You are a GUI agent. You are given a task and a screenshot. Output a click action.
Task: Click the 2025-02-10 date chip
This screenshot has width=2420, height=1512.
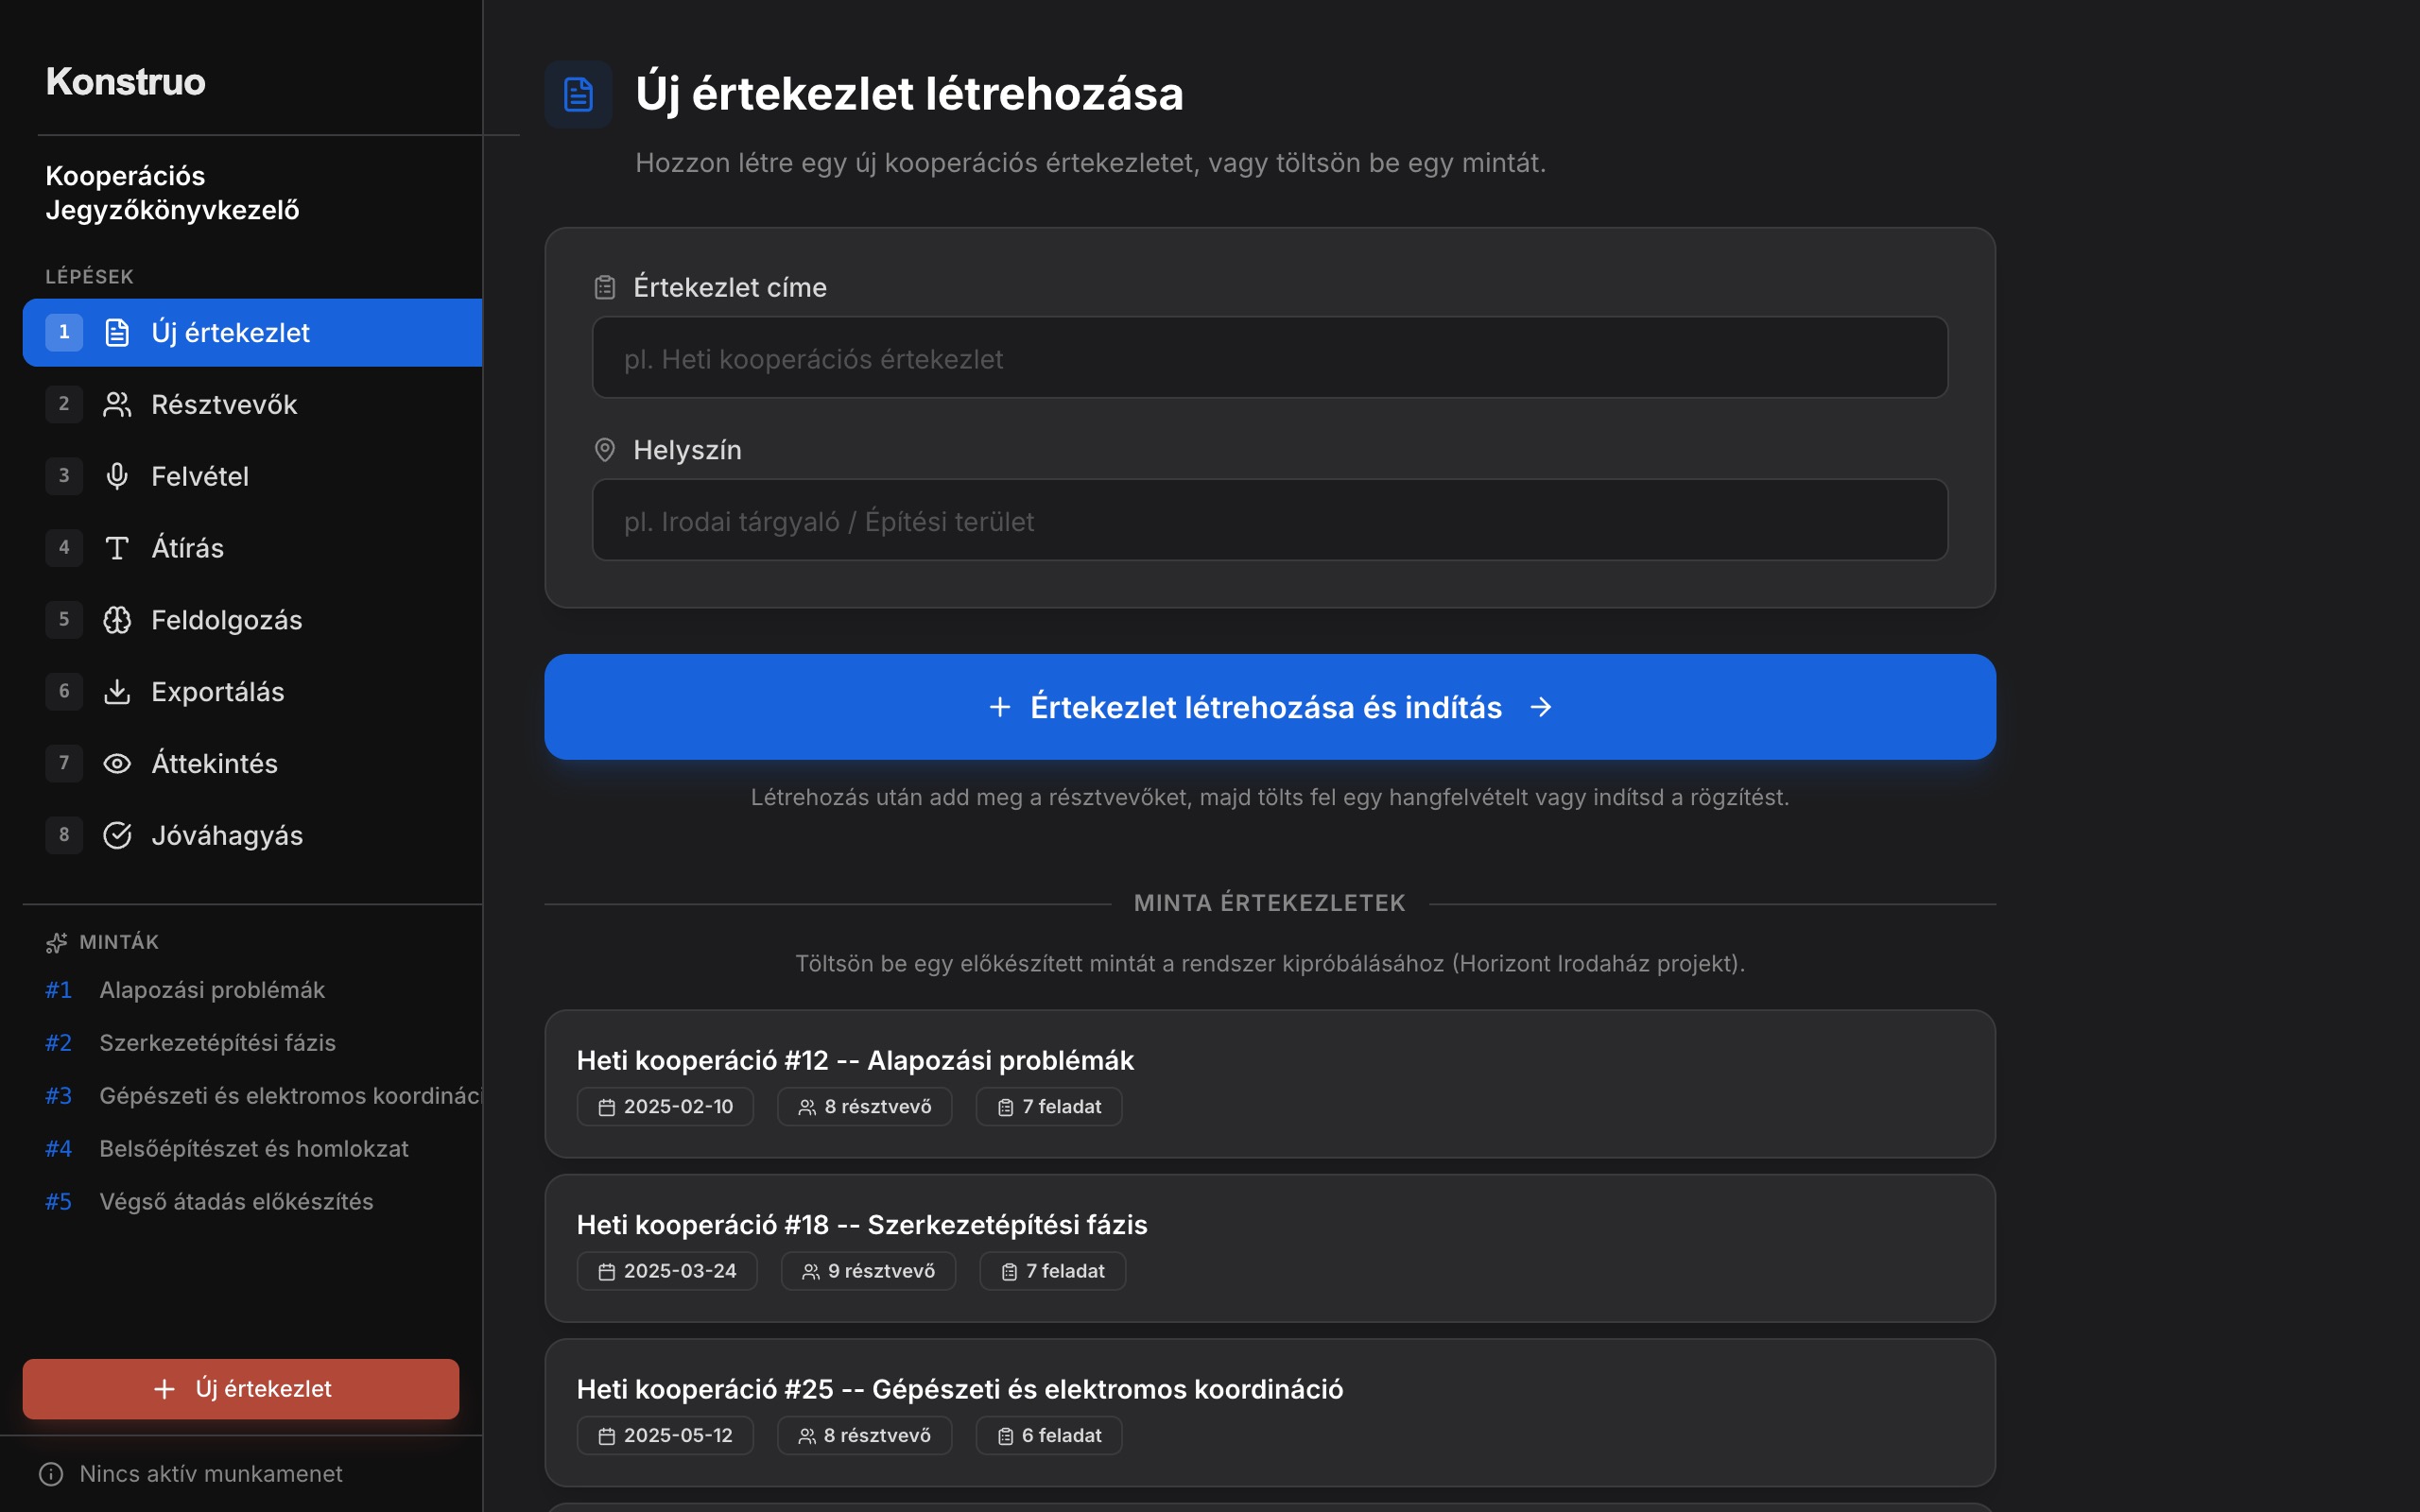tap(665, 1107)
